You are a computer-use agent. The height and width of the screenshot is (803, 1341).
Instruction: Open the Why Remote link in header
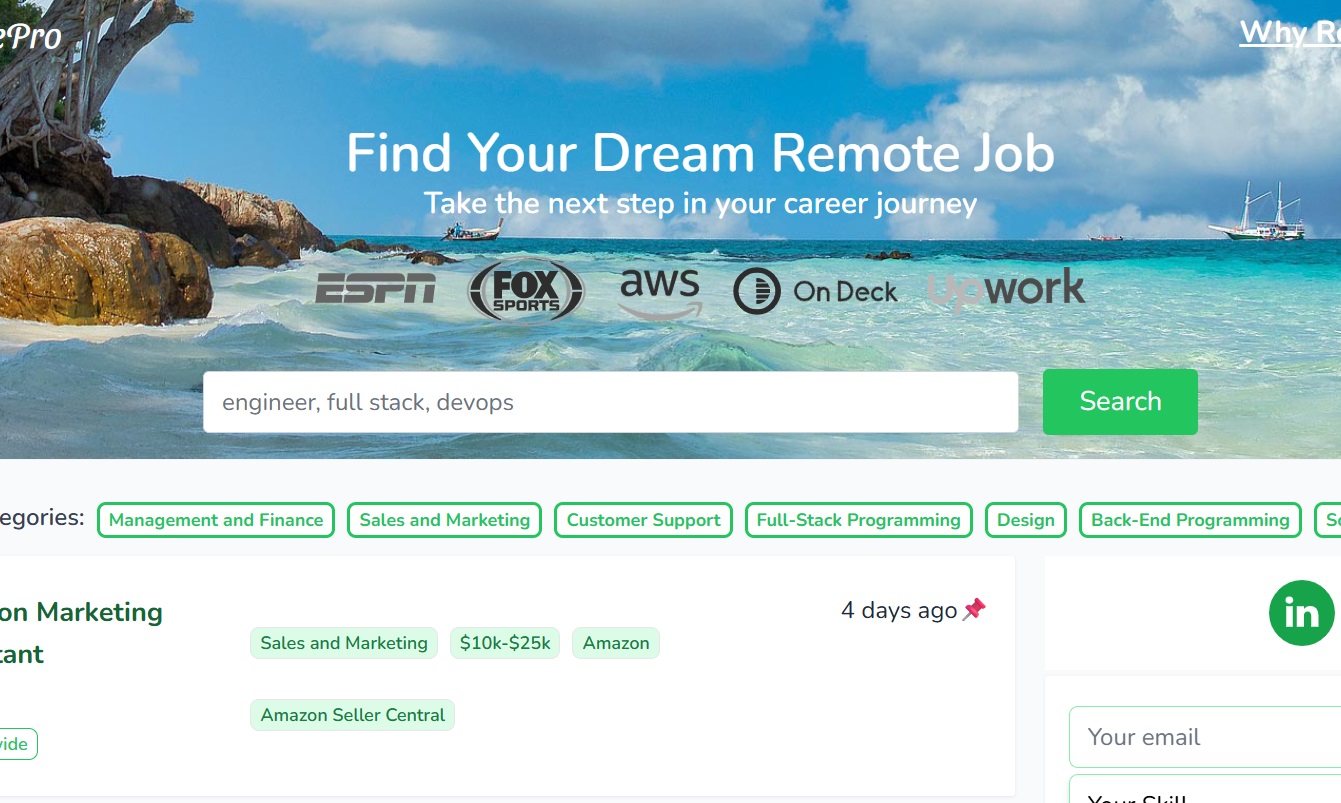coord(1290,33)
